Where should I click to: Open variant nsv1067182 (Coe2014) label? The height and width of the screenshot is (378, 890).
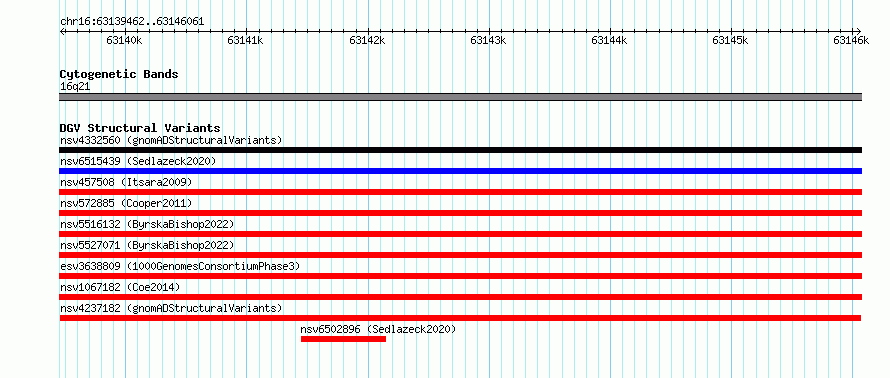[120, 287]
